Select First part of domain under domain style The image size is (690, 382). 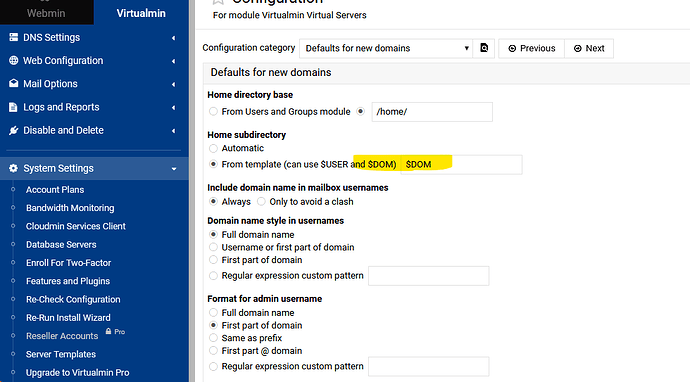click(213, 260)
